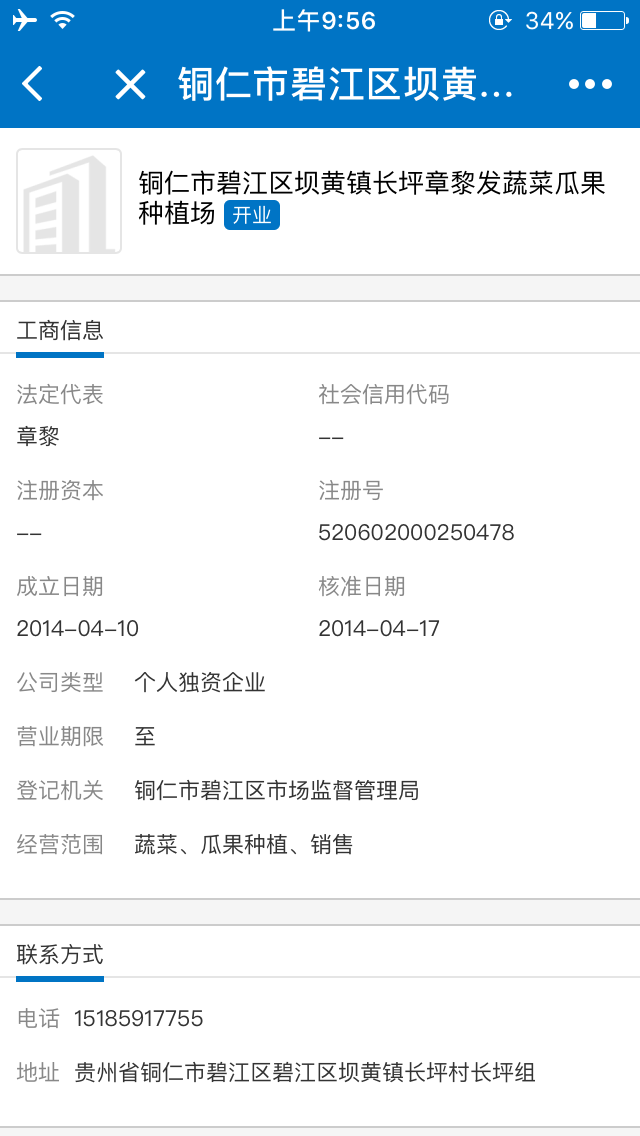Tap the company building logo thumbnail

pyautogui.click(x=69, y=201)
